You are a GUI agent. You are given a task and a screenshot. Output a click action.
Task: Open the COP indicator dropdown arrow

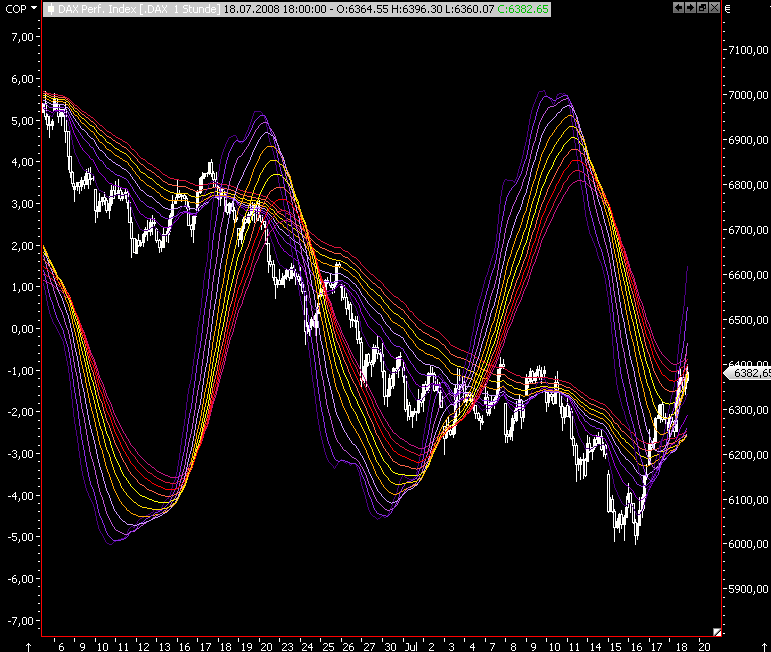point(36,7)
